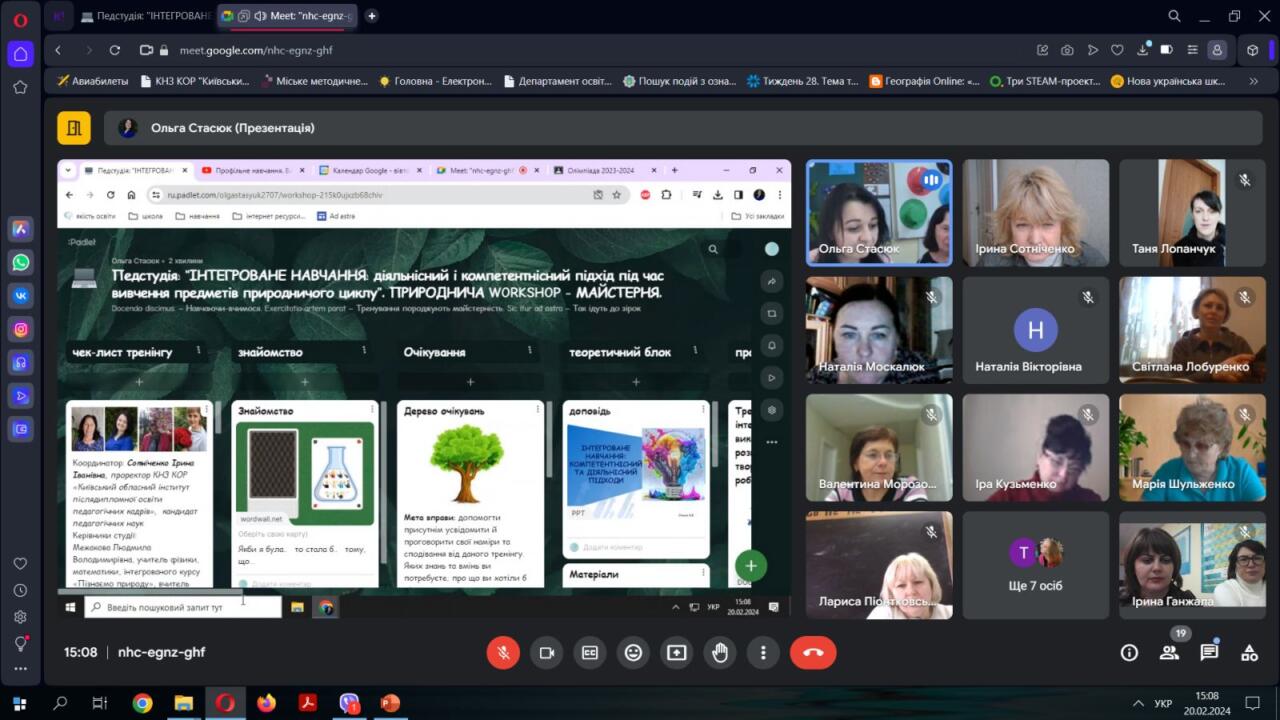
Task: Select the Meet nhc-egnz-ghf tab
Action: (288, 16)
